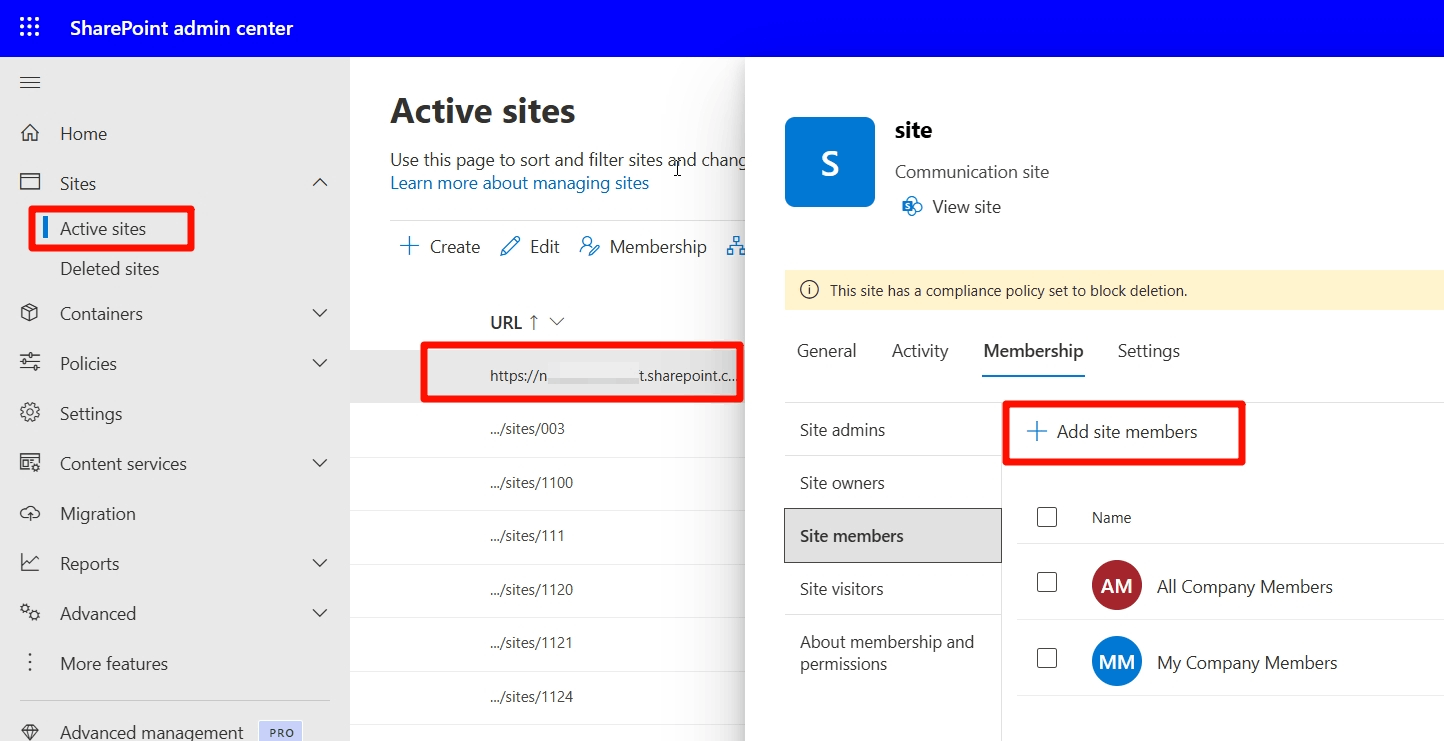Collapse the Sites section chevron
Screen dimensions: 1444x741
[x=320, y=182]
